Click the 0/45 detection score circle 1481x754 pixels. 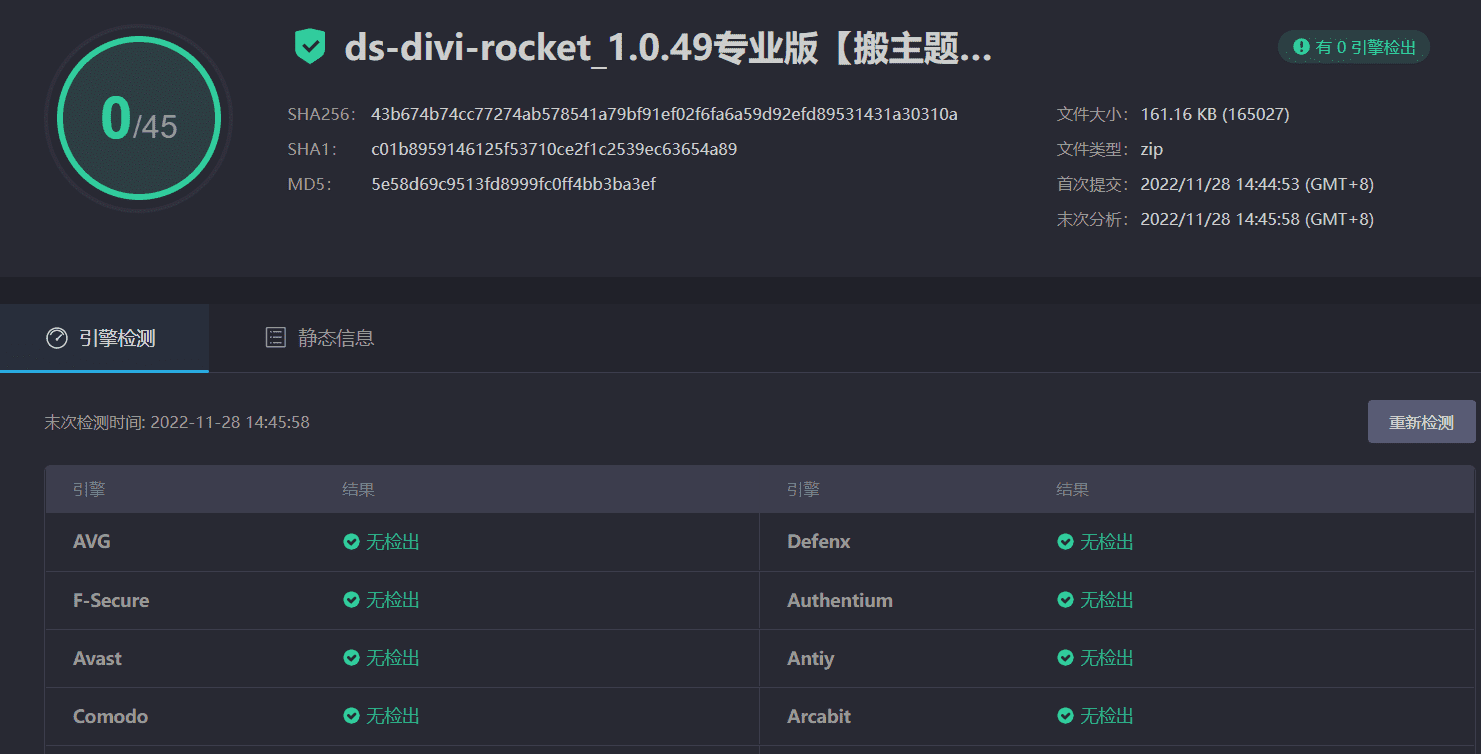point(138,118)
